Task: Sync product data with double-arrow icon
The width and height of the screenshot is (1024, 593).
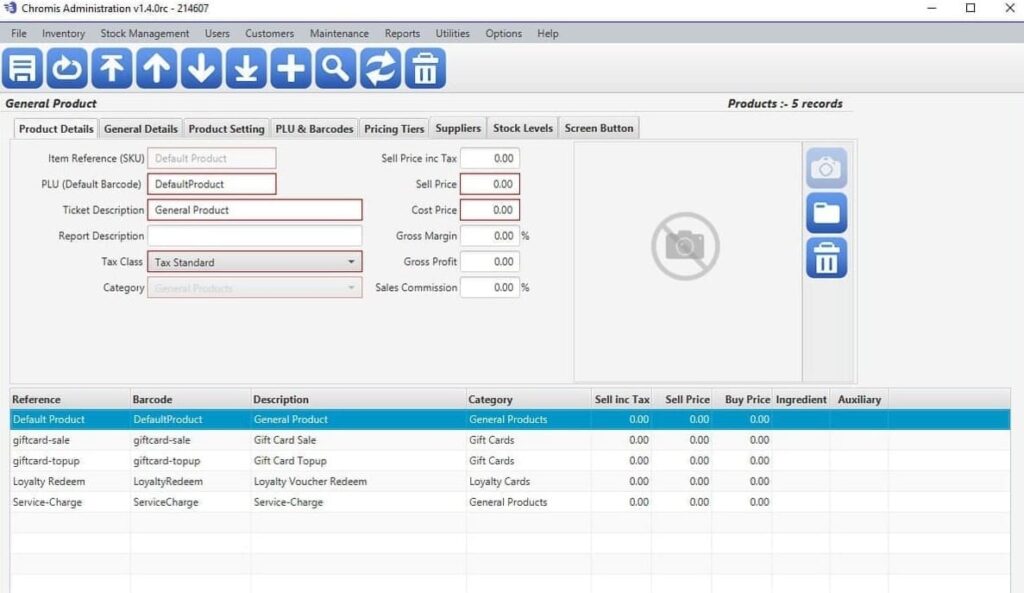Action: 380,69
